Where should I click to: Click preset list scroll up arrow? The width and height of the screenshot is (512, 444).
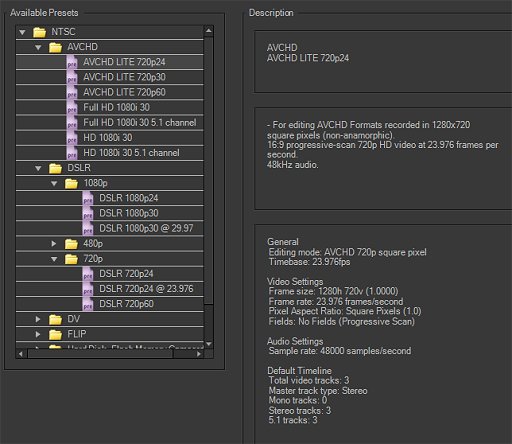pos(209,31)
